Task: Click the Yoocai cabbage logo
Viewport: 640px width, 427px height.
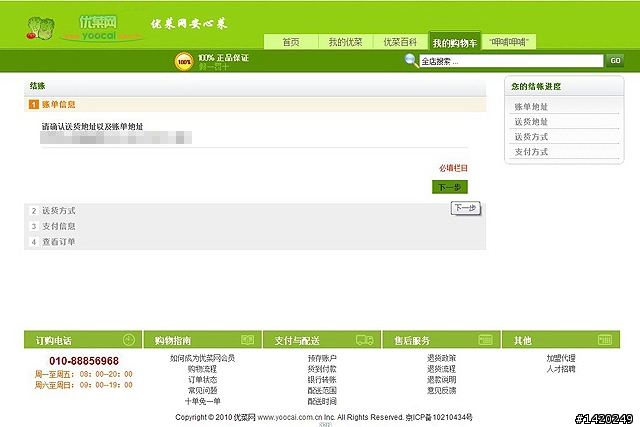Action: 40,29
